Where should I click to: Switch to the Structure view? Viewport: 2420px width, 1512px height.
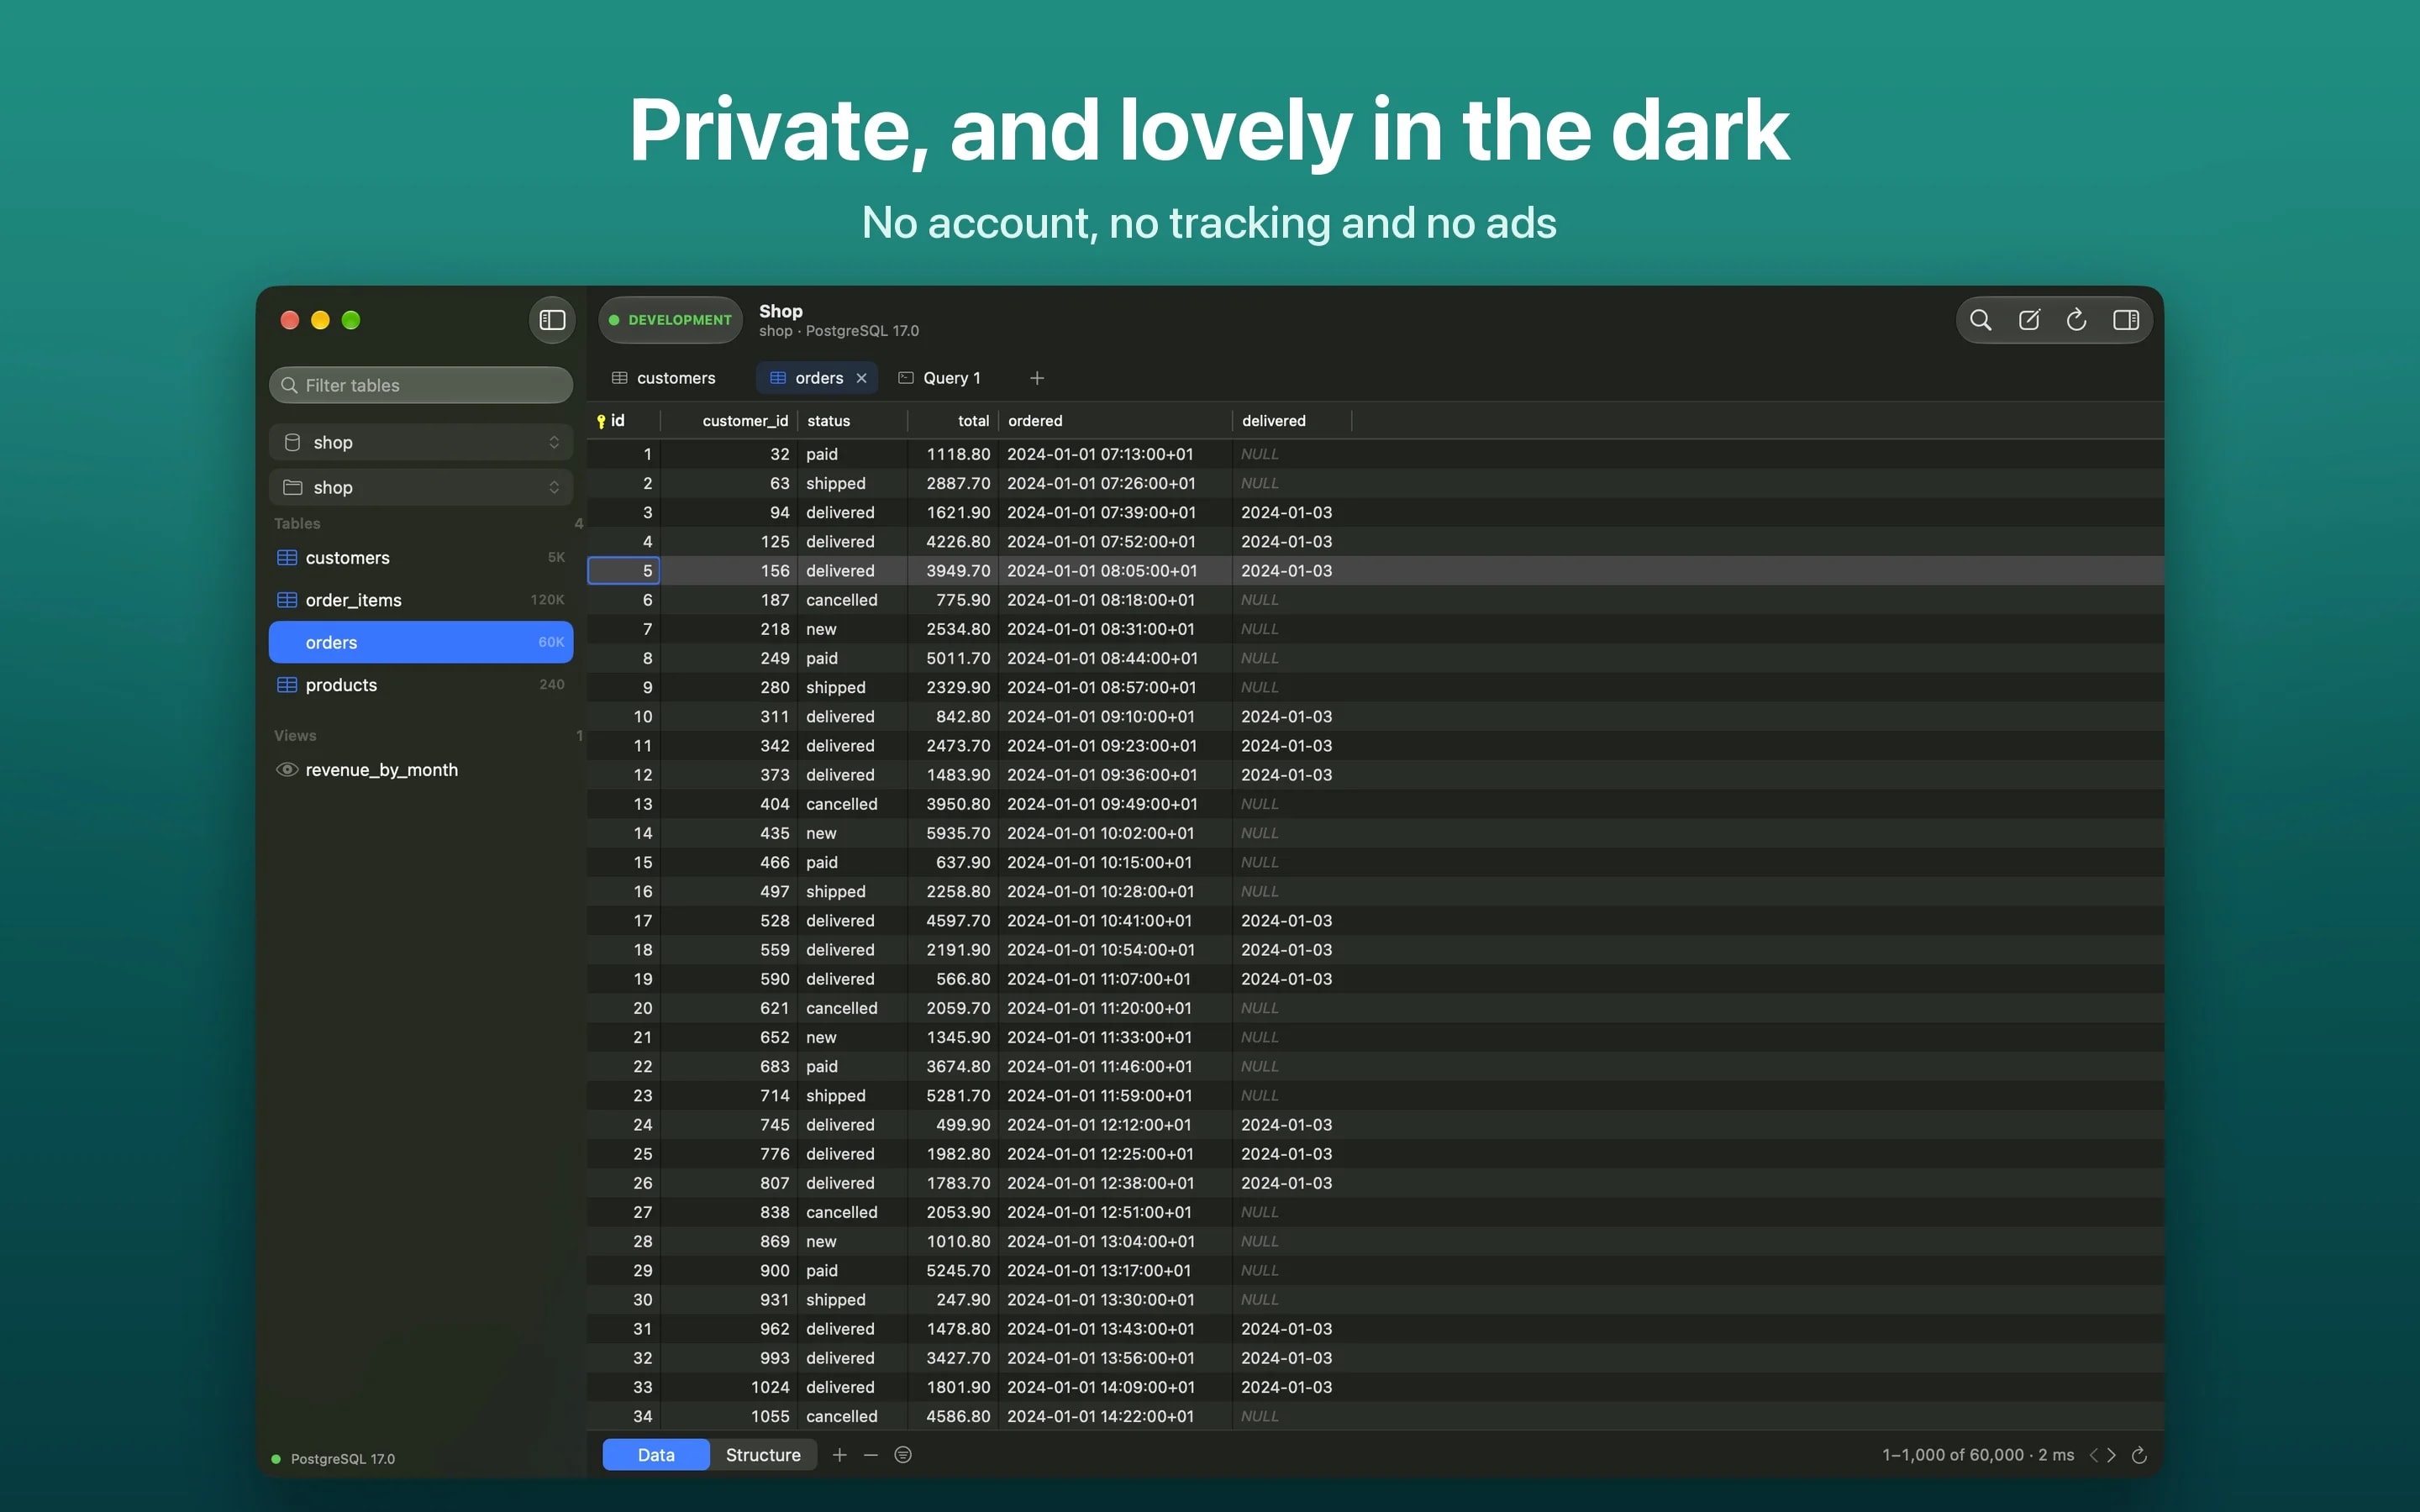point(763,1455)
